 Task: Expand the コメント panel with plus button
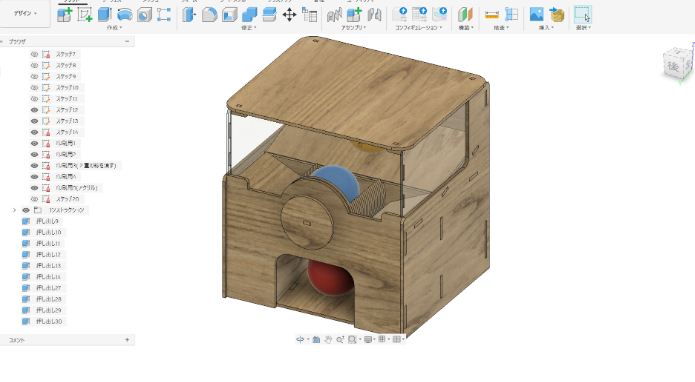127,340
